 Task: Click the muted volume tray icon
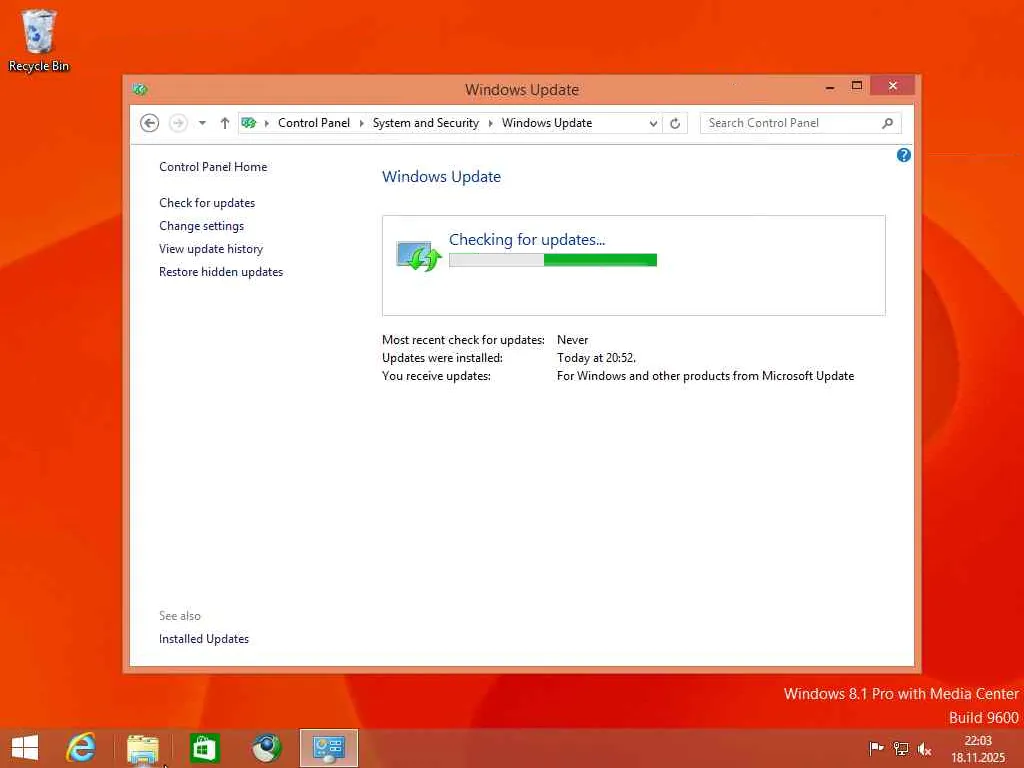point(925,749)
